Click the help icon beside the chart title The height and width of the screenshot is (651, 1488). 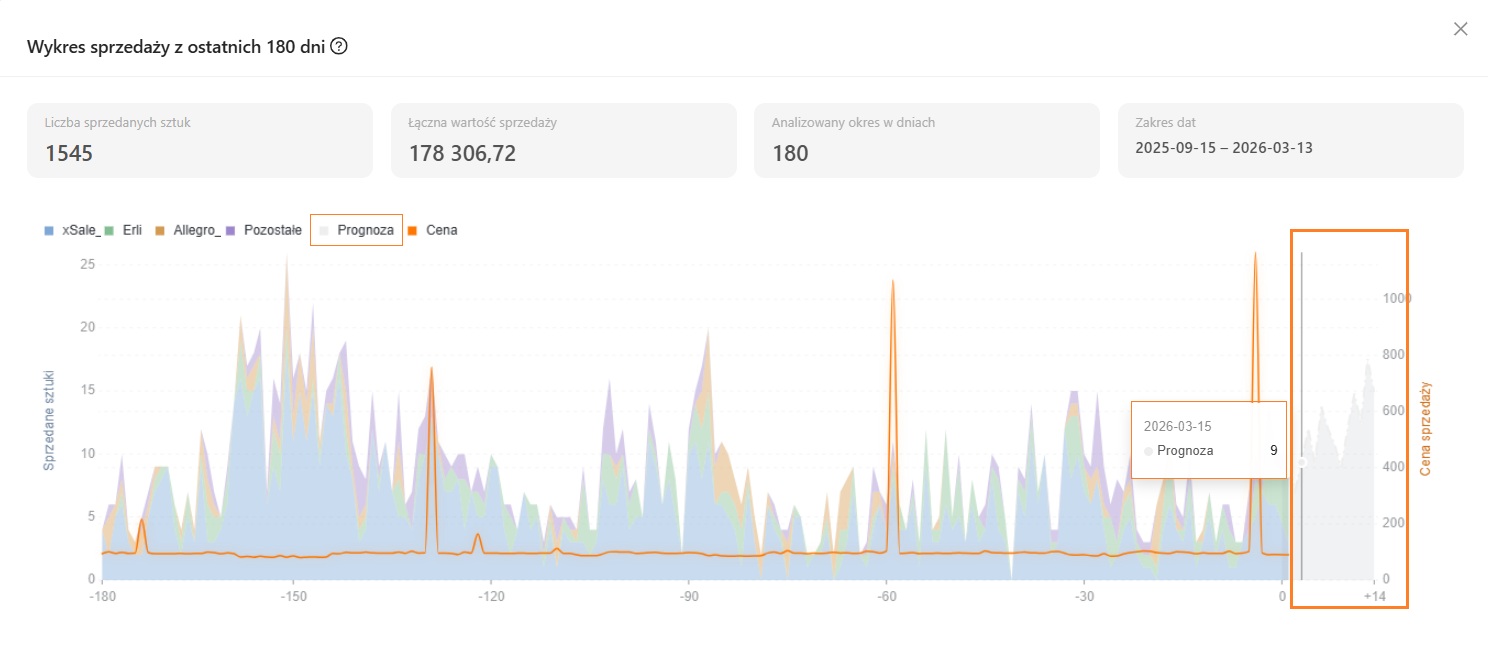(339, 47)
